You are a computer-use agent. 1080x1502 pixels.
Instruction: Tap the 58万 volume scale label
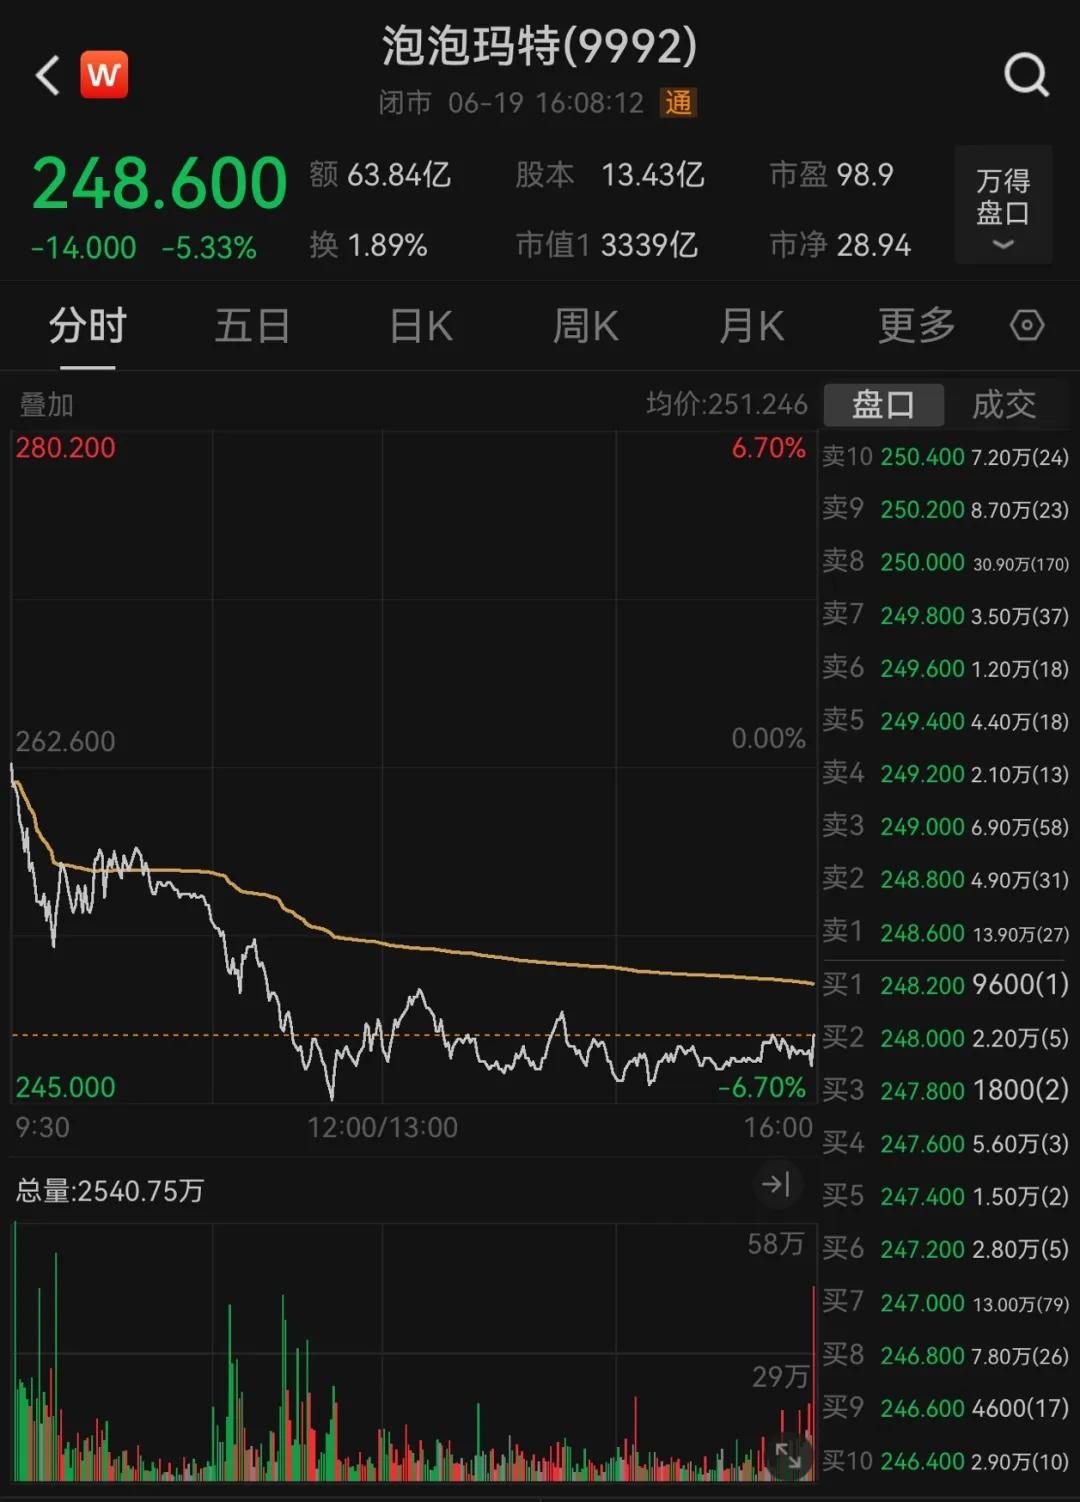coord(776,1244)
